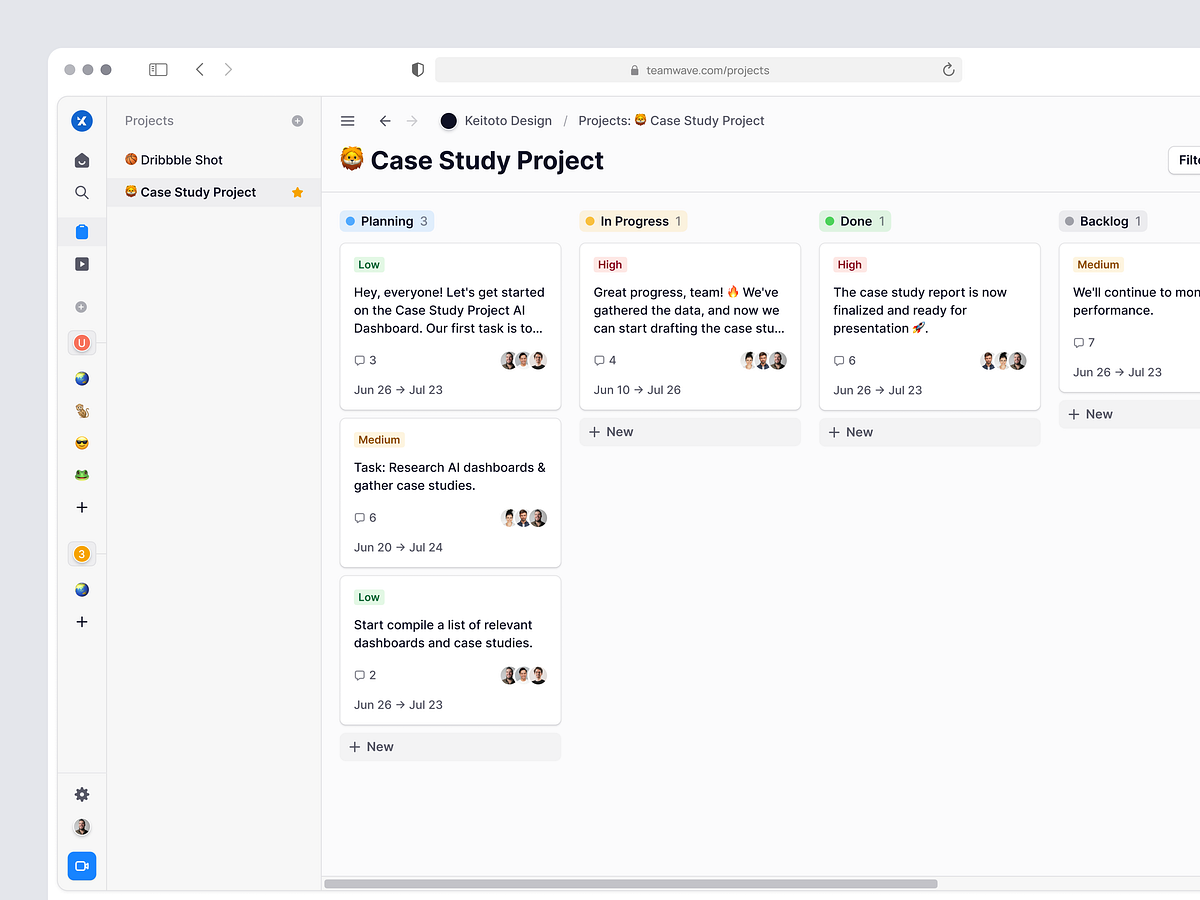
Task: Select the inbox icon in the left sidebar
Action: 82,159
